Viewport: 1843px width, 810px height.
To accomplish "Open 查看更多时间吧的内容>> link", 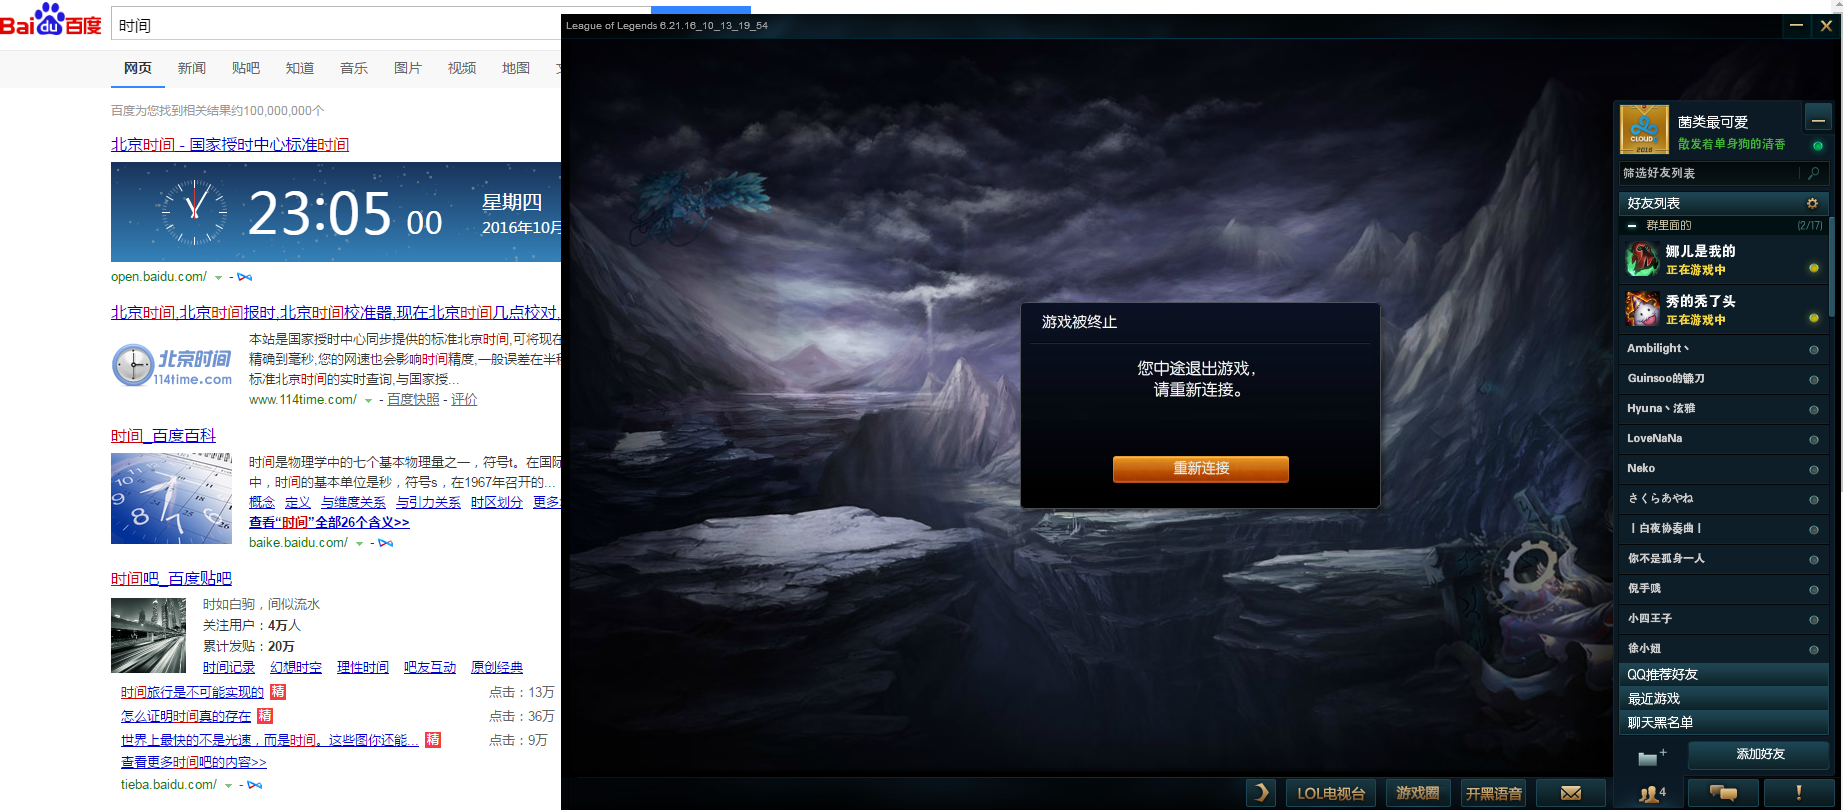I will tap(194, 762).
